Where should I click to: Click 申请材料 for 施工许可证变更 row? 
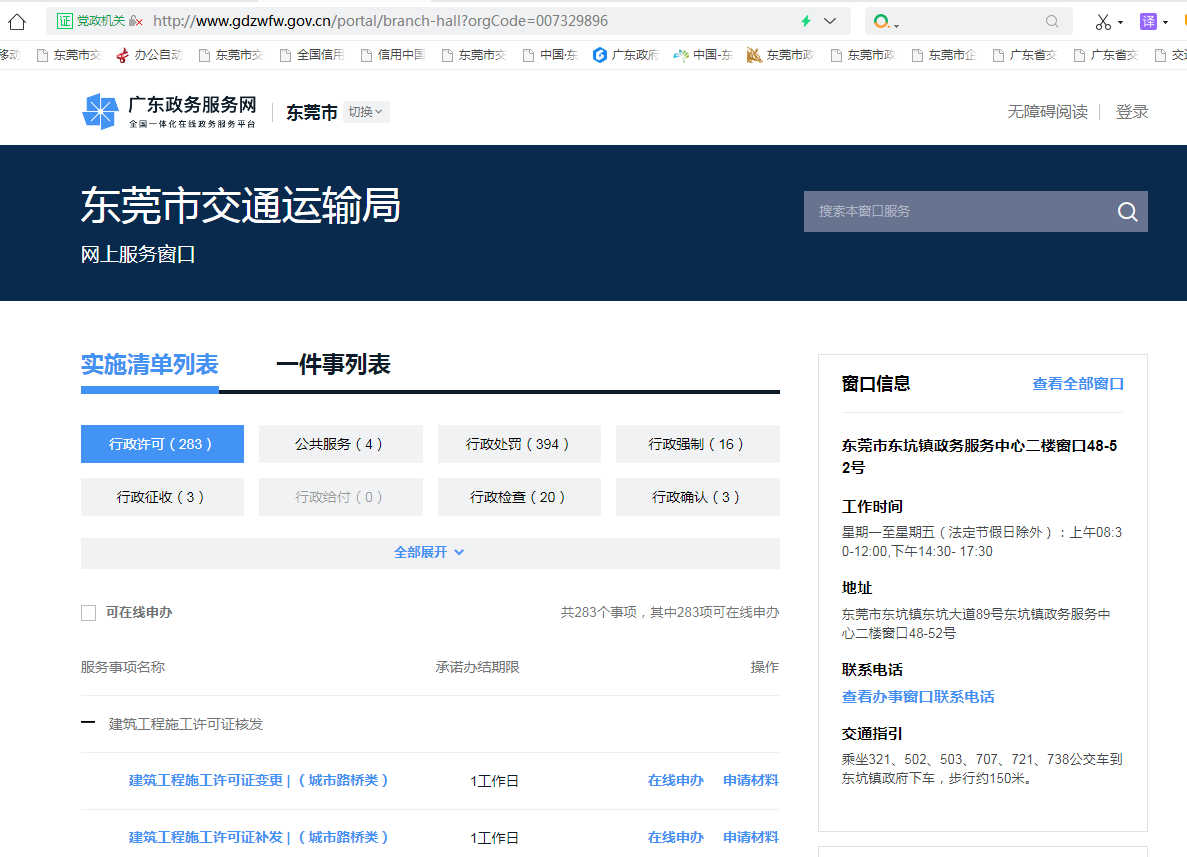click(750, 781)
